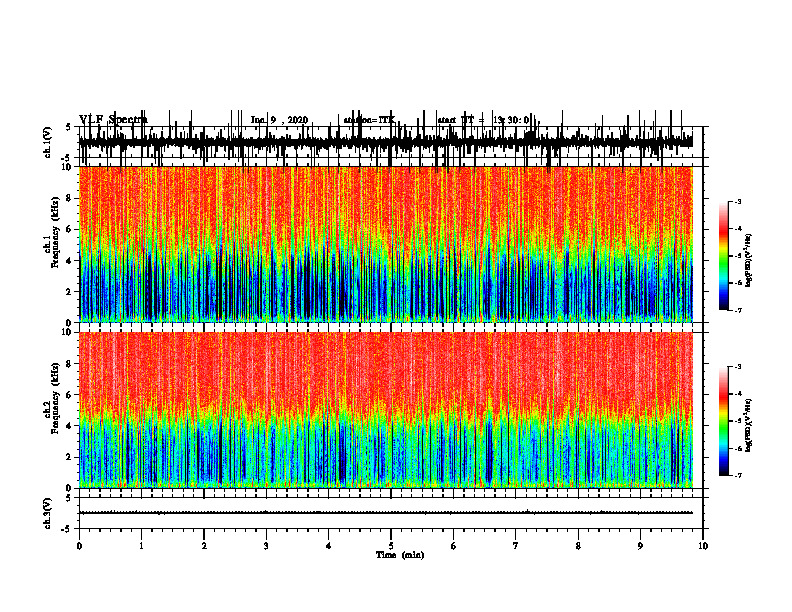792x612 pixels.
Task: Click the flat ch.3 voltage trace
Action: click(386, 513)
